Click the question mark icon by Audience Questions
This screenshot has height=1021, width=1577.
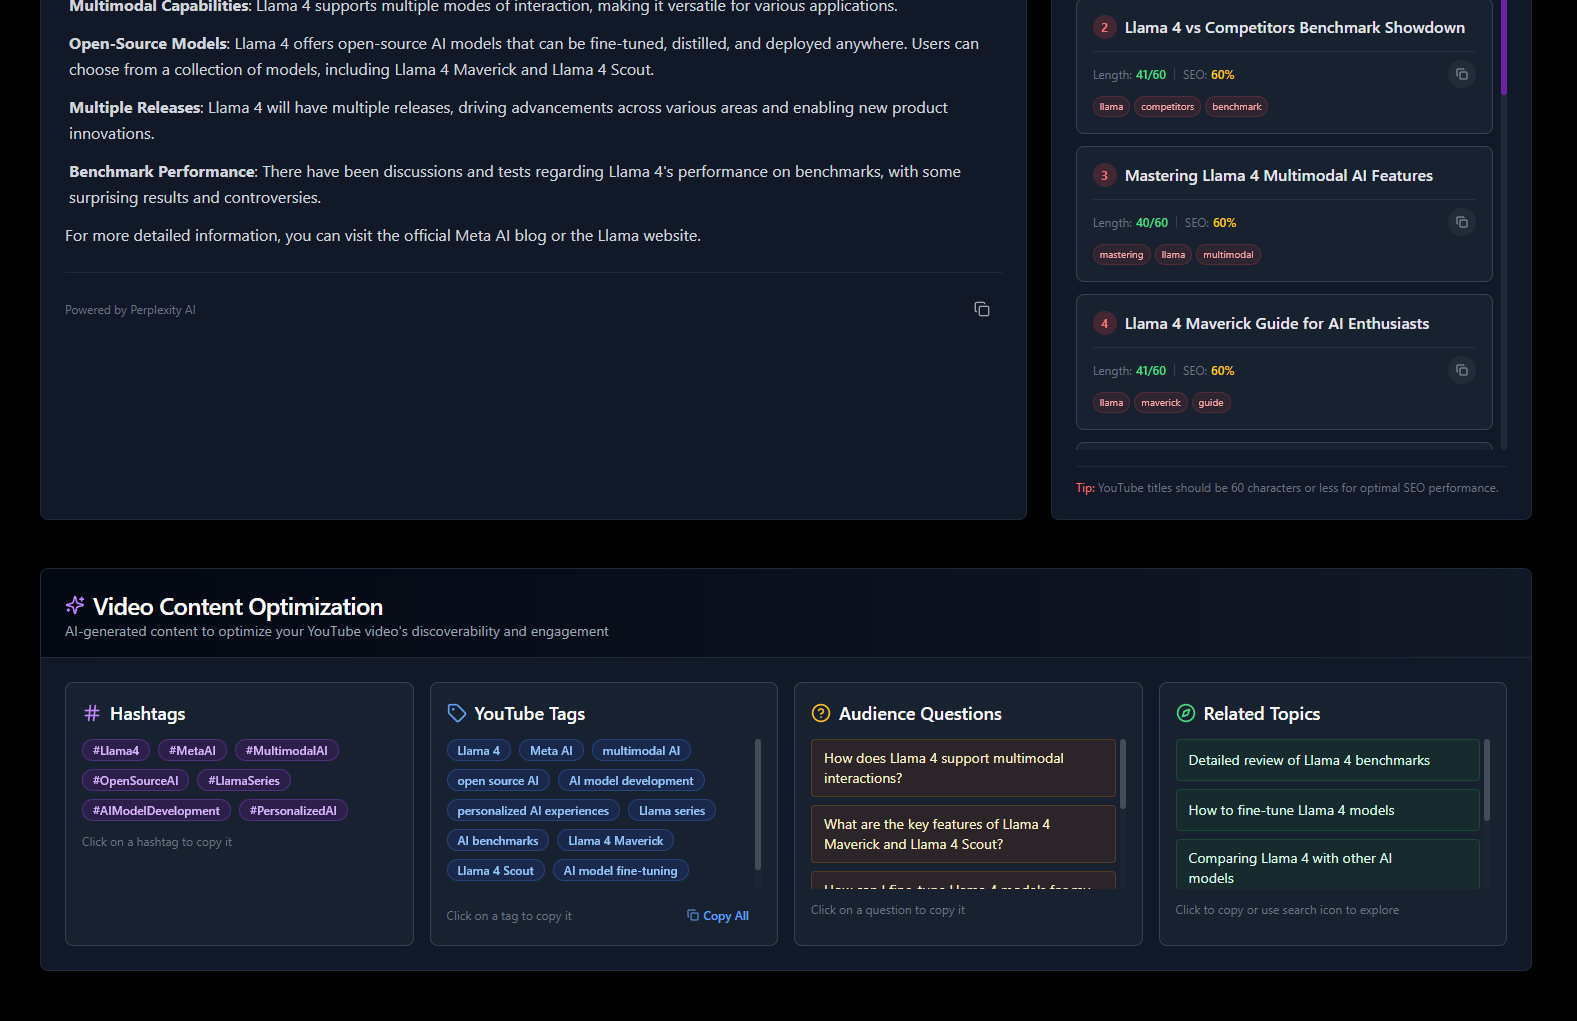(821, 713)
